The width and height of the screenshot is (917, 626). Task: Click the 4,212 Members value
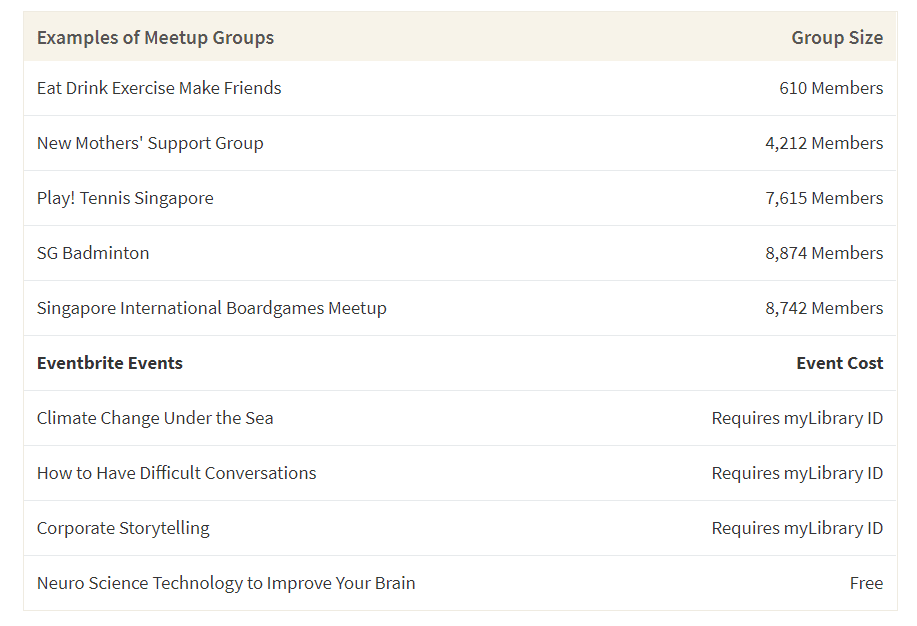tap(824, 143)
